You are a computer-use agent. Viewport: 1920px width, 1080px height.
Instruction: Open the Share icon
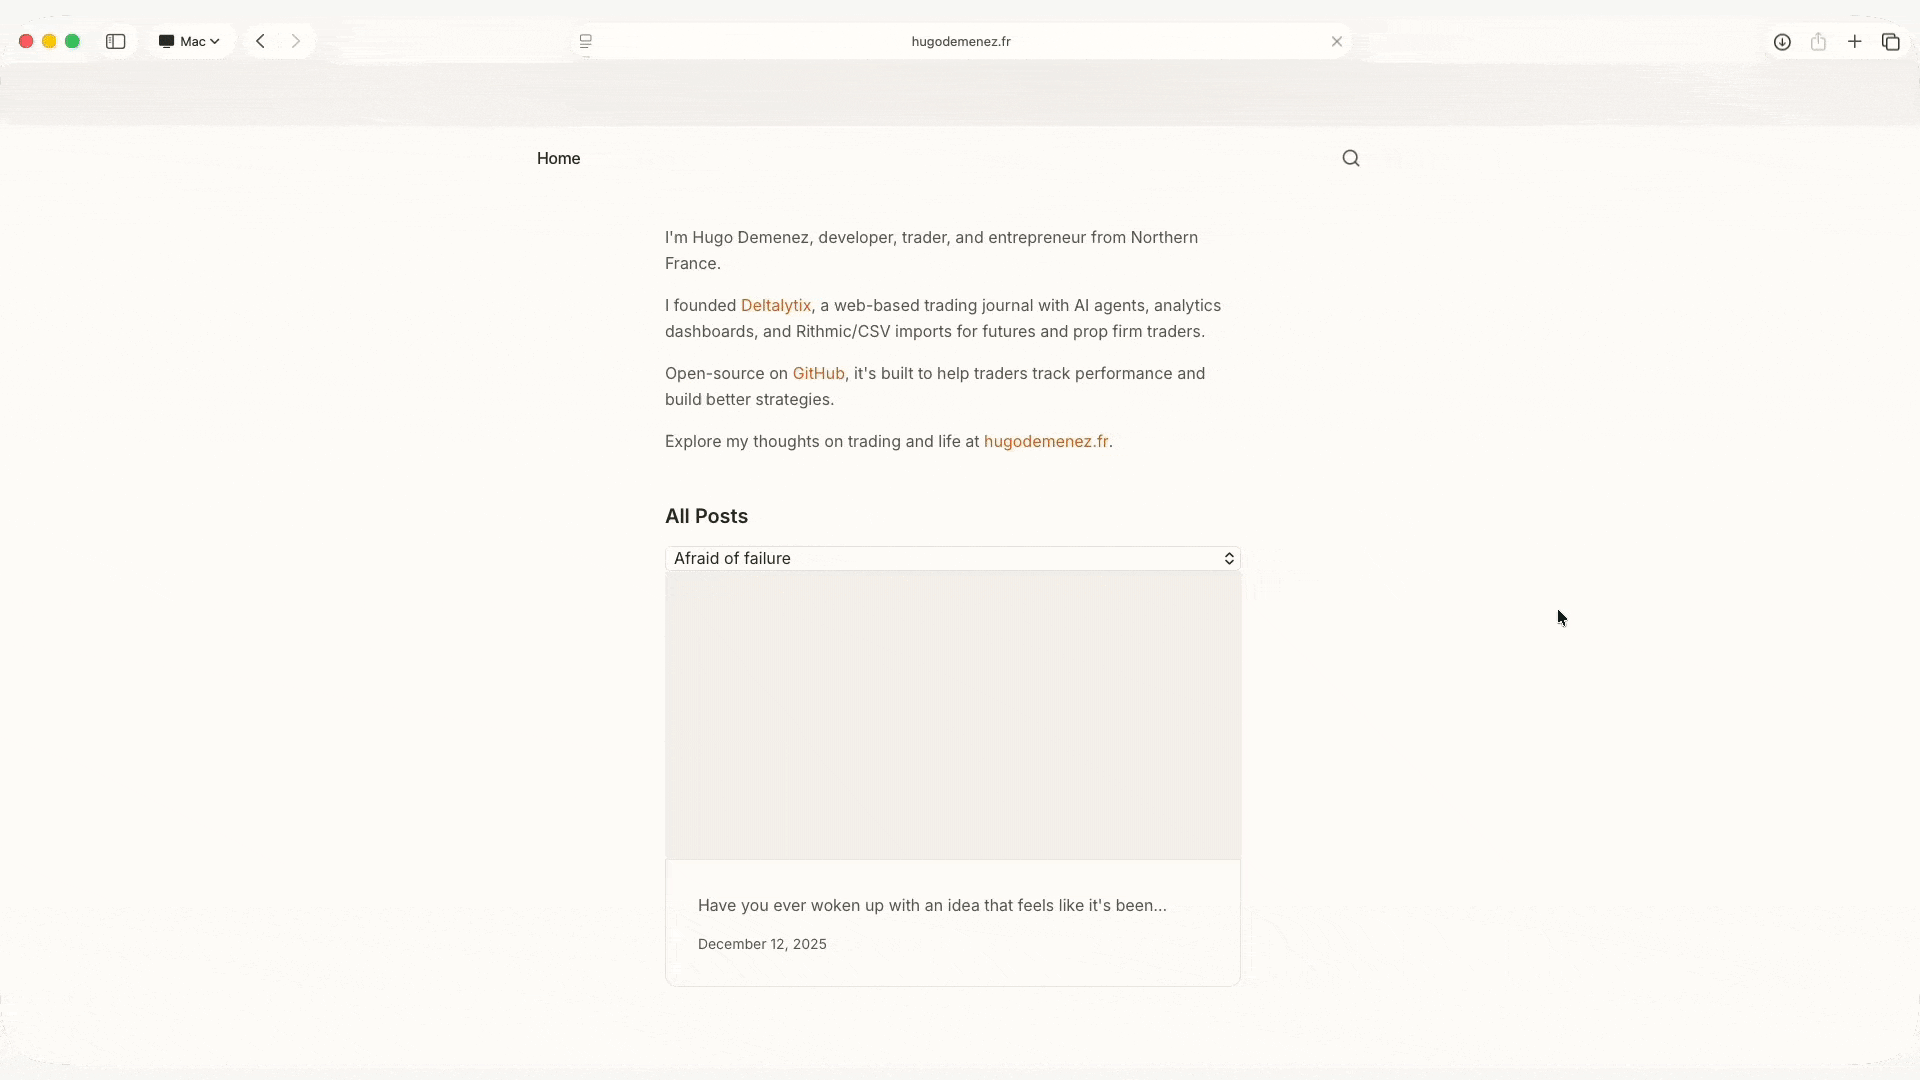pos(1818,41)
